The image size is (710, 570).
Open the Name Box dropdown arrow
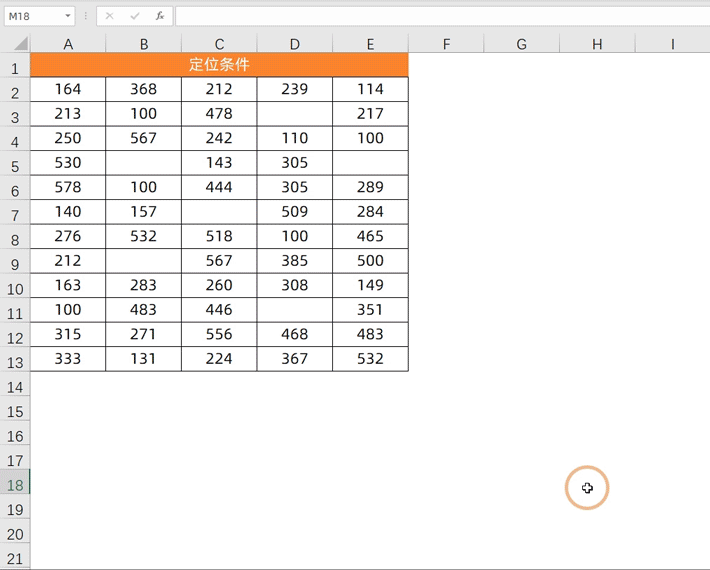(67, 16)
